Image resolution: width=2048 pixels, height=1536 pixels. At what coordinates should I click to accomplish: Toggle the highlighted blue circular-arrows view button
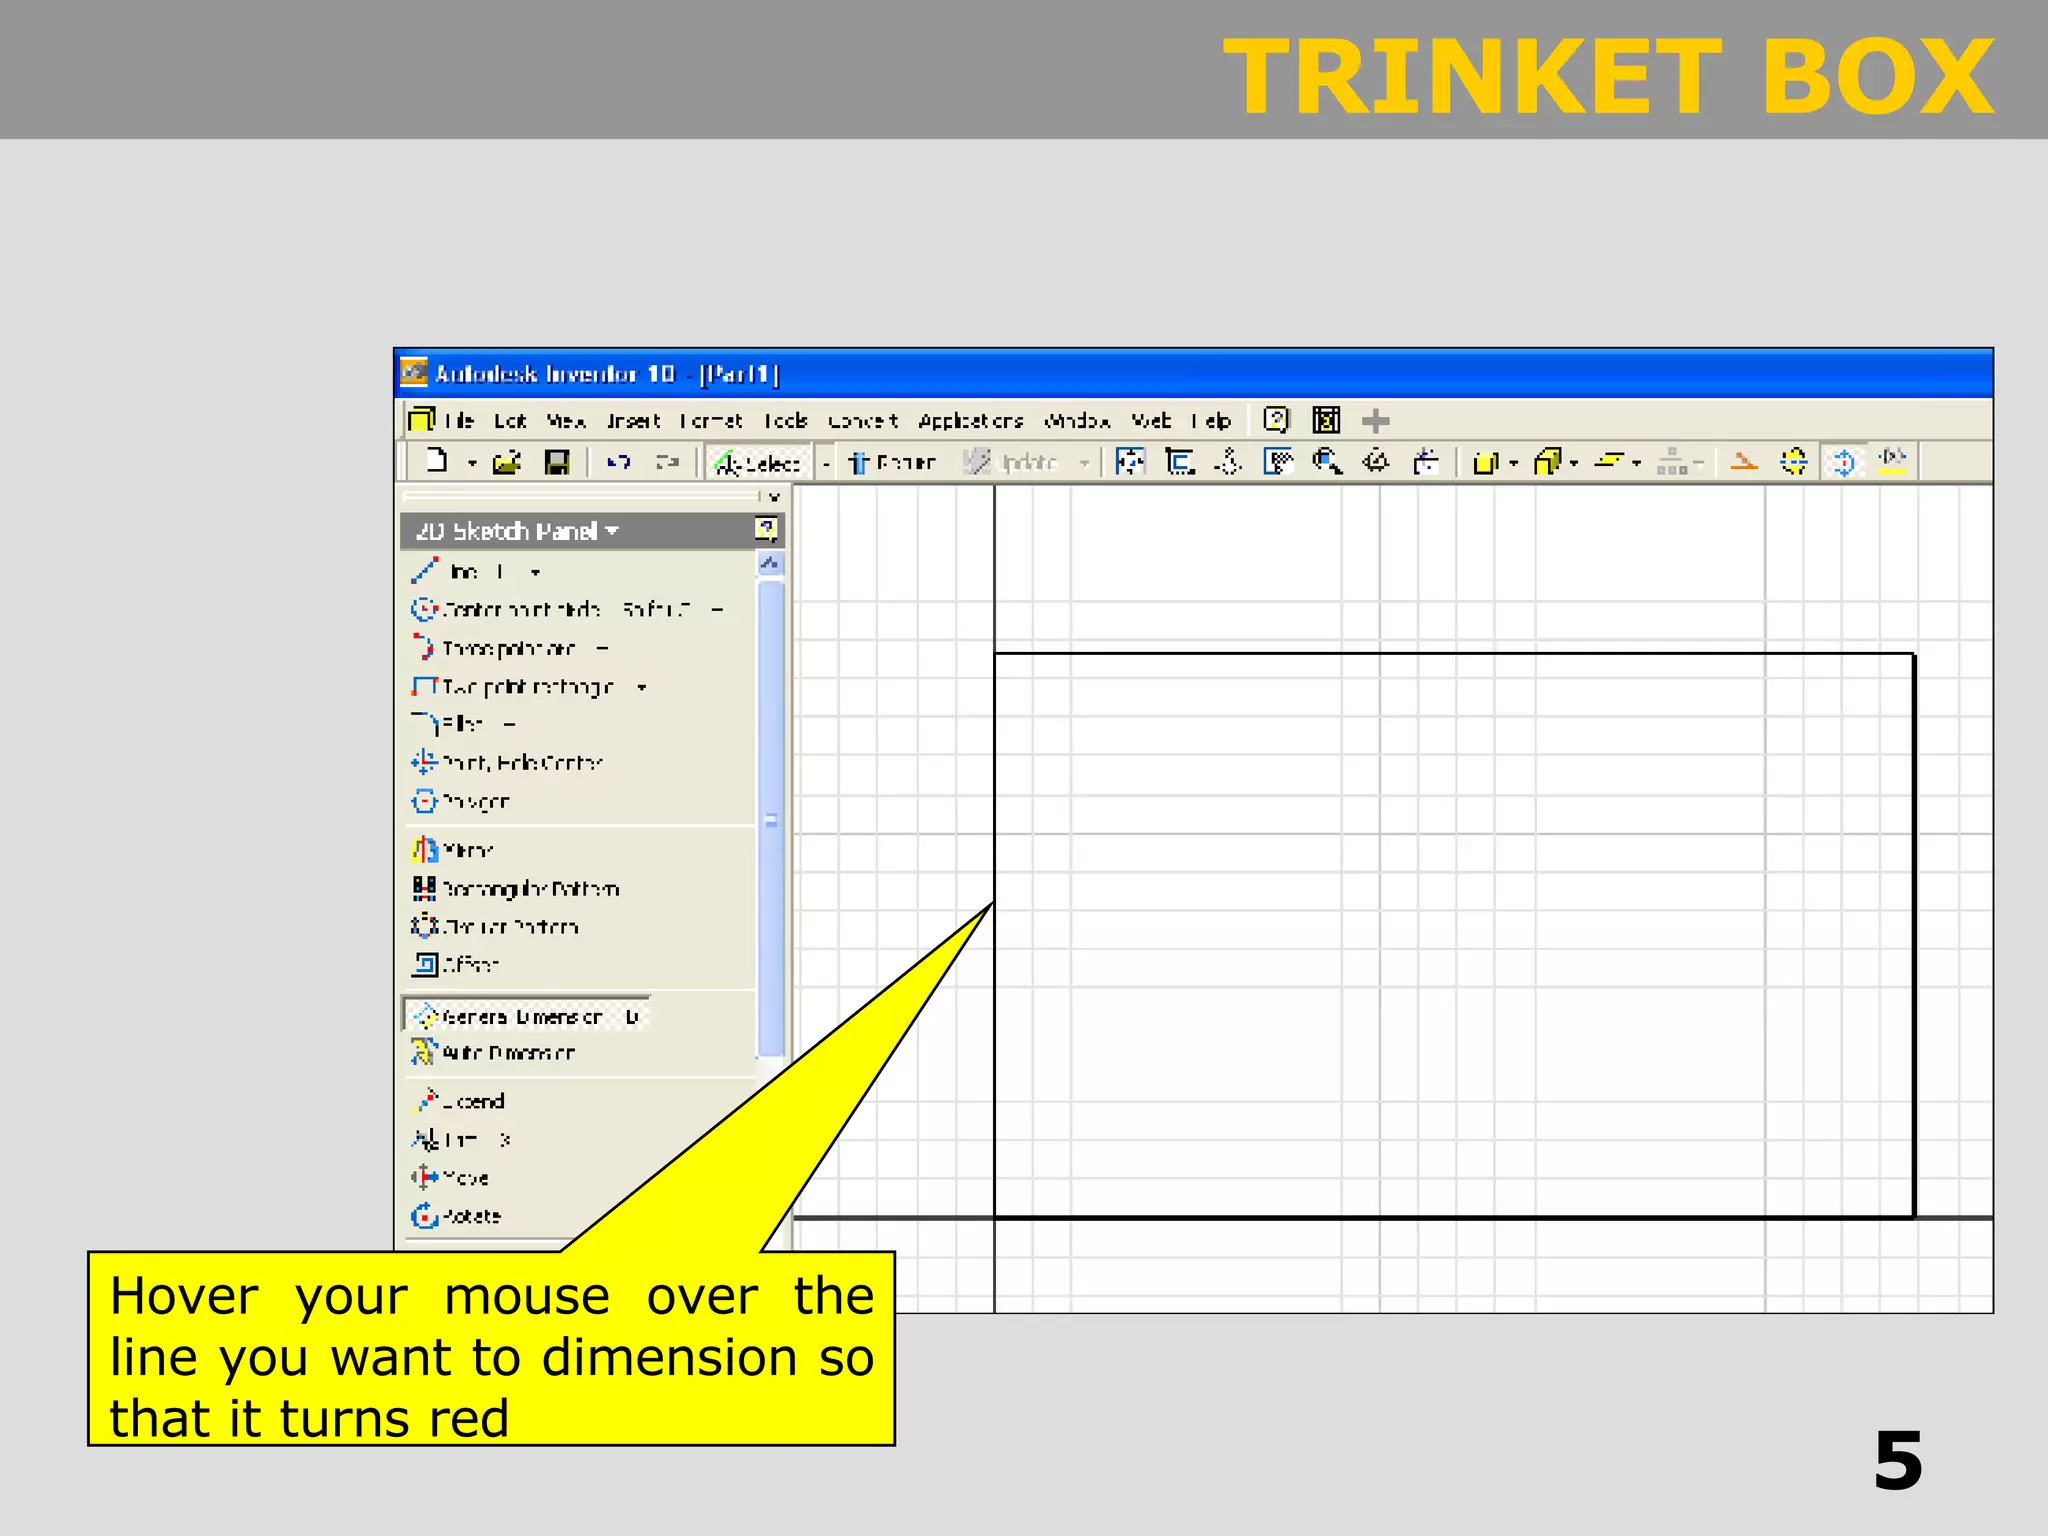click(x=1843, y=462)
